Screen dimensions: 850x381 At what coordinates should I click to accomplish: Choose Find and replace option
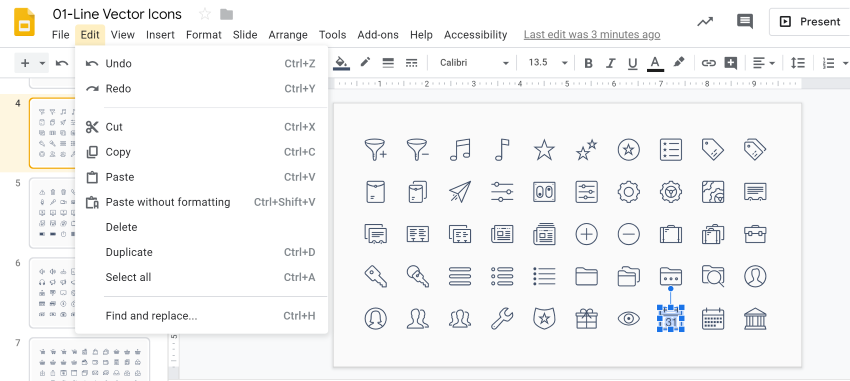pos(201,316)
